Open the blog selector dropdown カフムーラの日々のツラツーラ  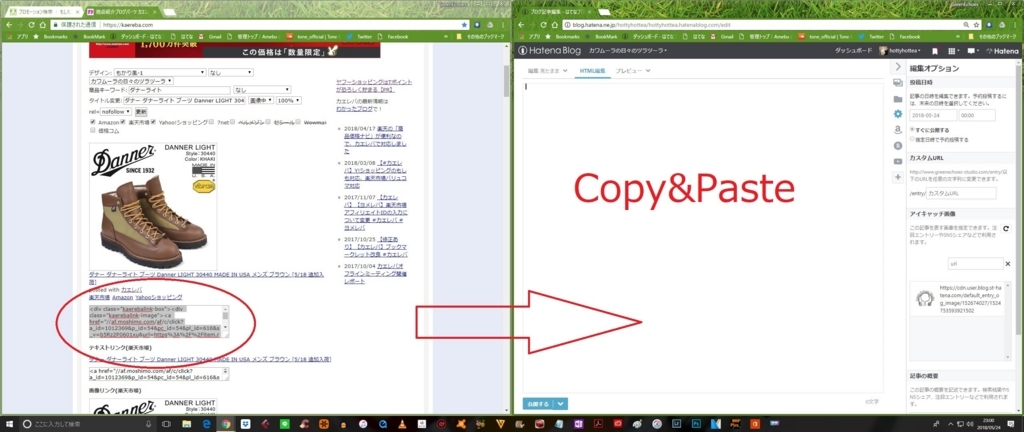[x=131, y=81]
